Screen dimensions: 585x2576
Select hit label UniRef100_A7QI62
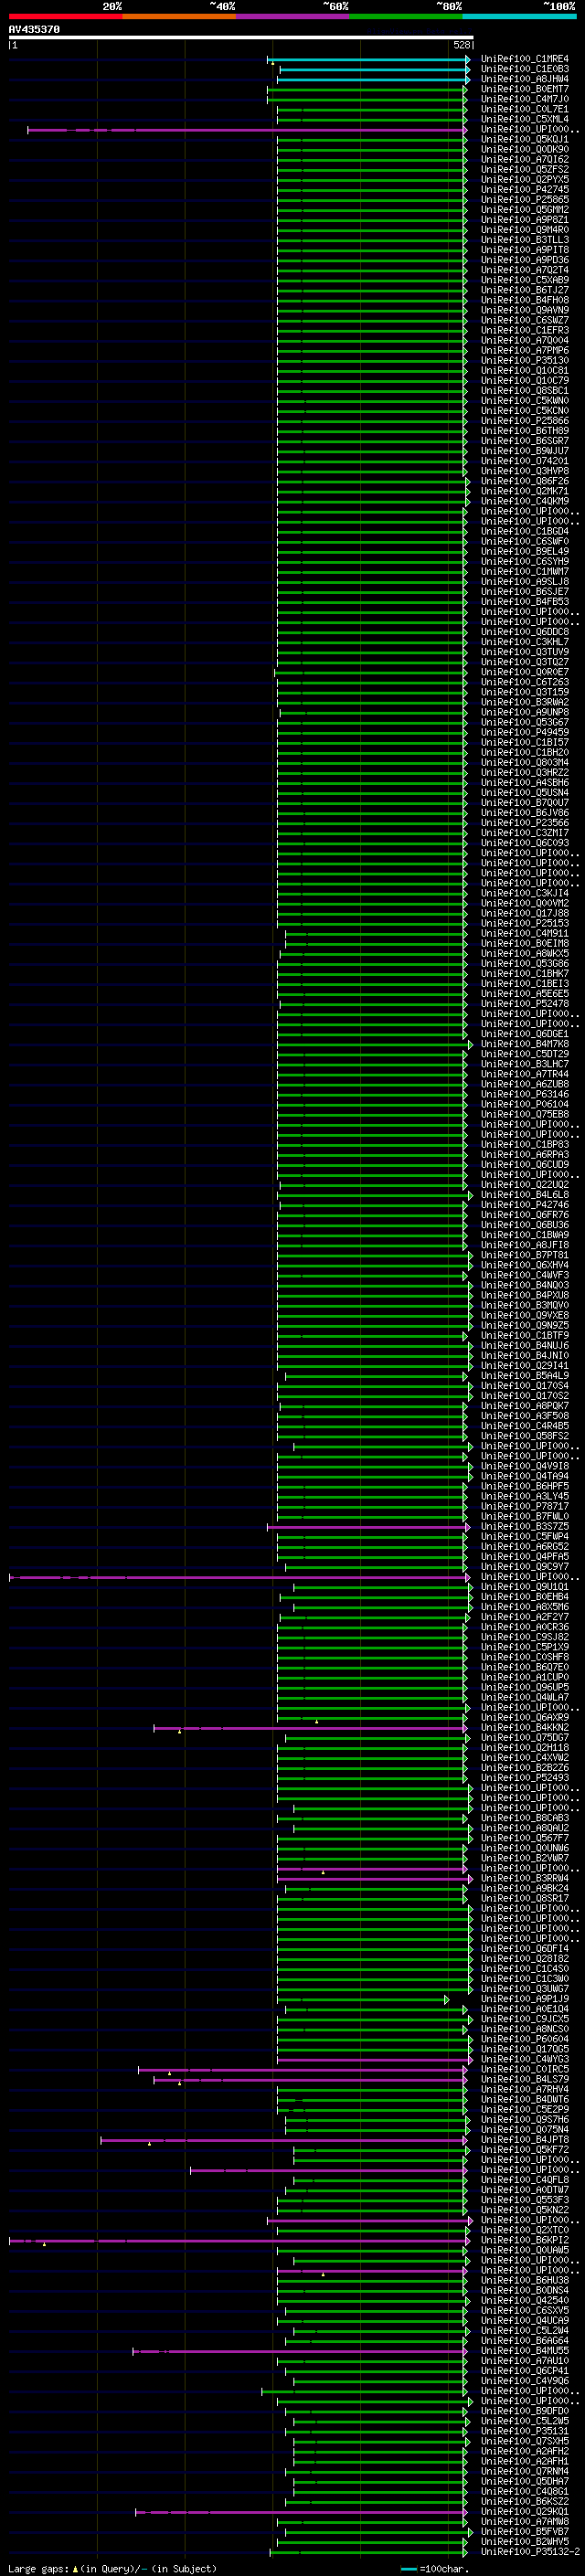524,159
